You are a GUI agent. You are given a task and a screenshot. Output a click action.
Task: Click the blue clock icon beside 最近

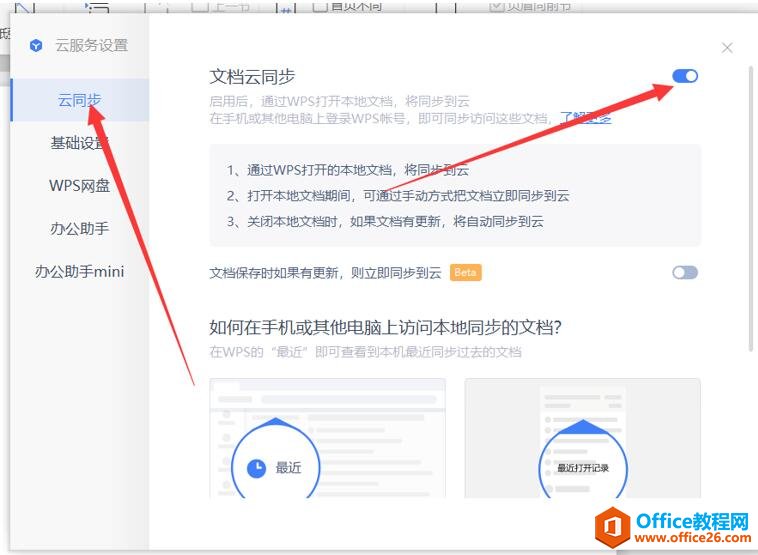257,468
